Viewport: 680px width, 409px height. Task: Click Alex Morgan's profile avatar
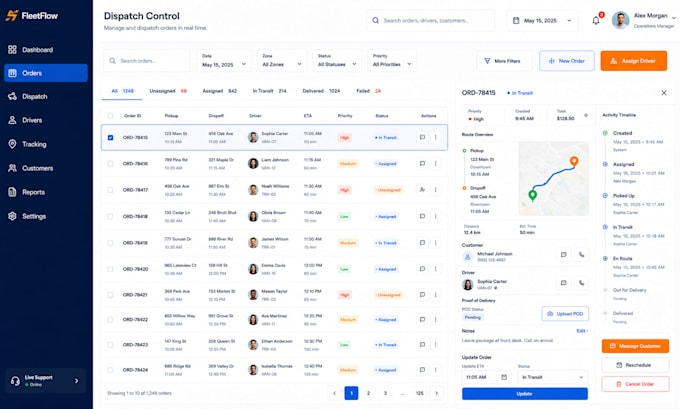tap(620, 20)
